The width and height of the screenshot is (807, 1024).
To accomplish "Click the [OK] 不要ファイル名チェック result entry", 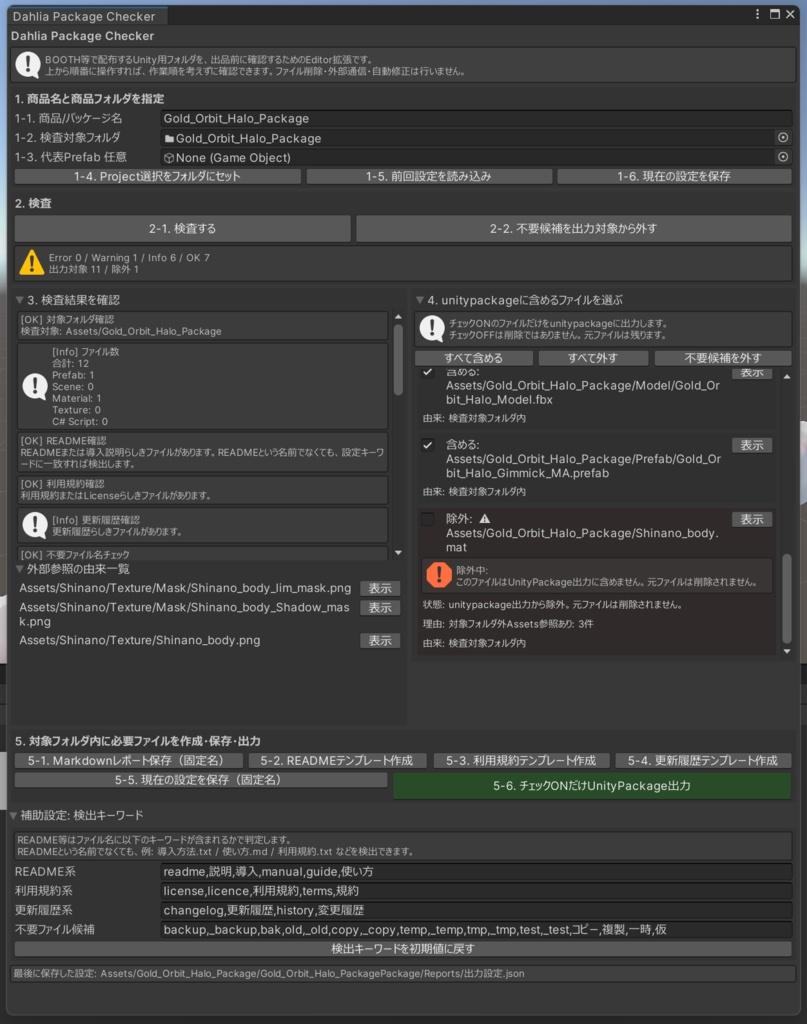I will click(x=202, y=554).
